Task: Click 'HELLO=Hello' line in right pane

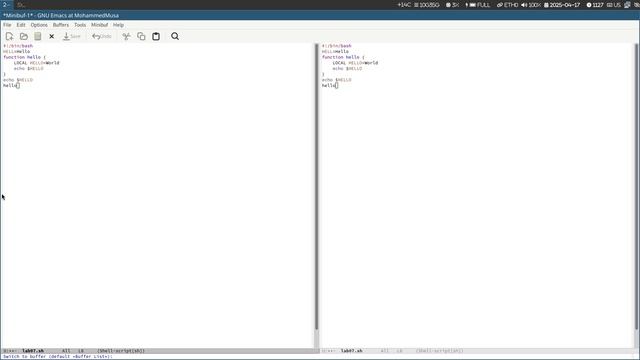Action: tap(336, 51)
